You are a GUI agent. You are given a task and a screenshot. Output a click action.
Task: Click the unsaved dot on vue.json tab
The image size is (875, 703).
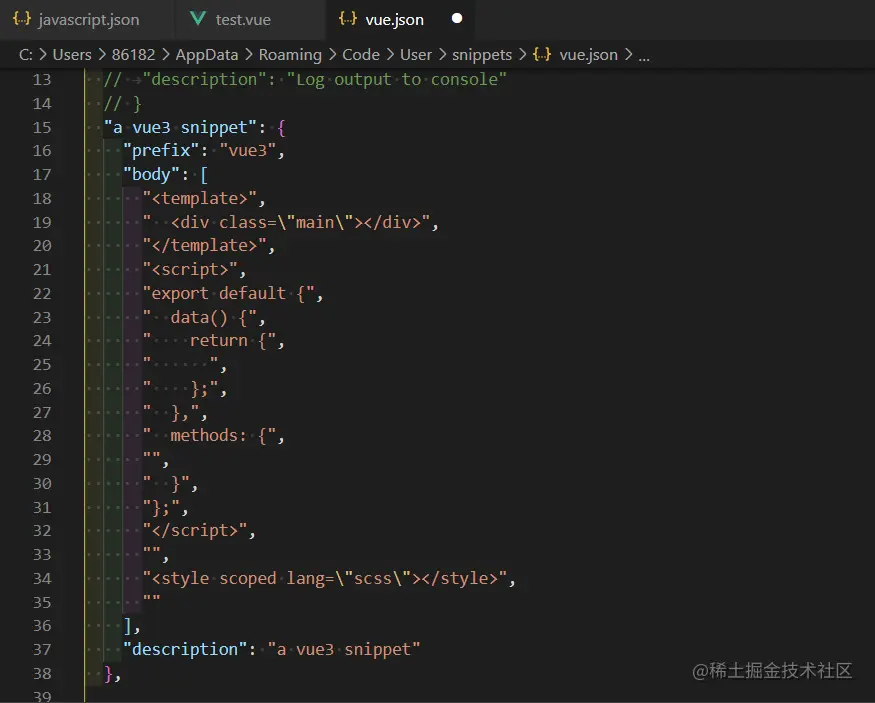pyautogui.click(x=456, y=18)
